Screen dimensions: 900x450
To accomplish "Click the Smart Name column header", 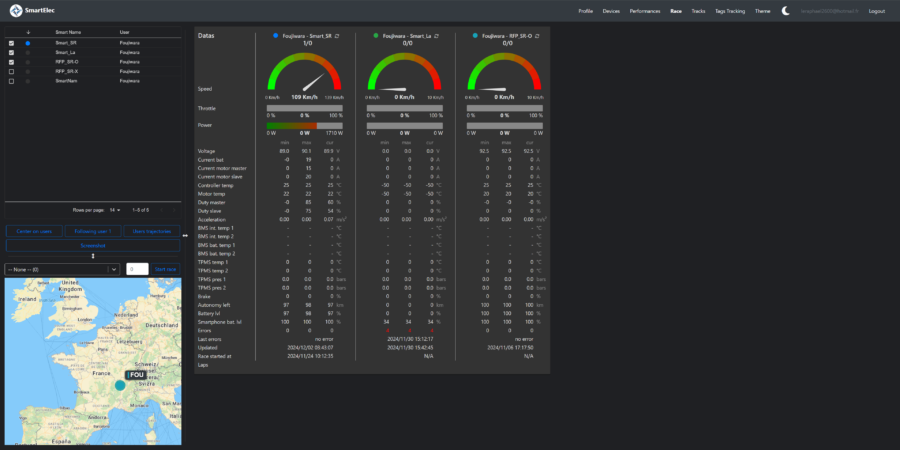I will [x=67, y=32].
